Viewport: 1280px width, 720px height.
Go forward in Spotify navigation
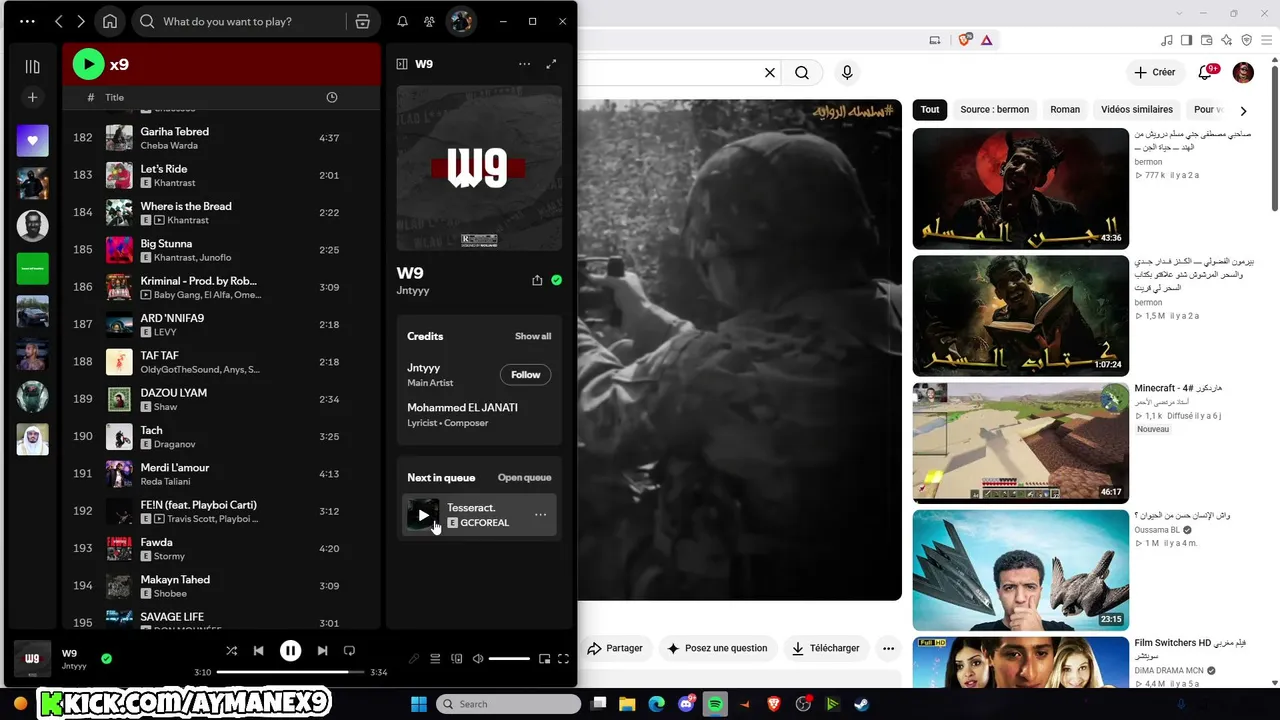click(81, 21)
